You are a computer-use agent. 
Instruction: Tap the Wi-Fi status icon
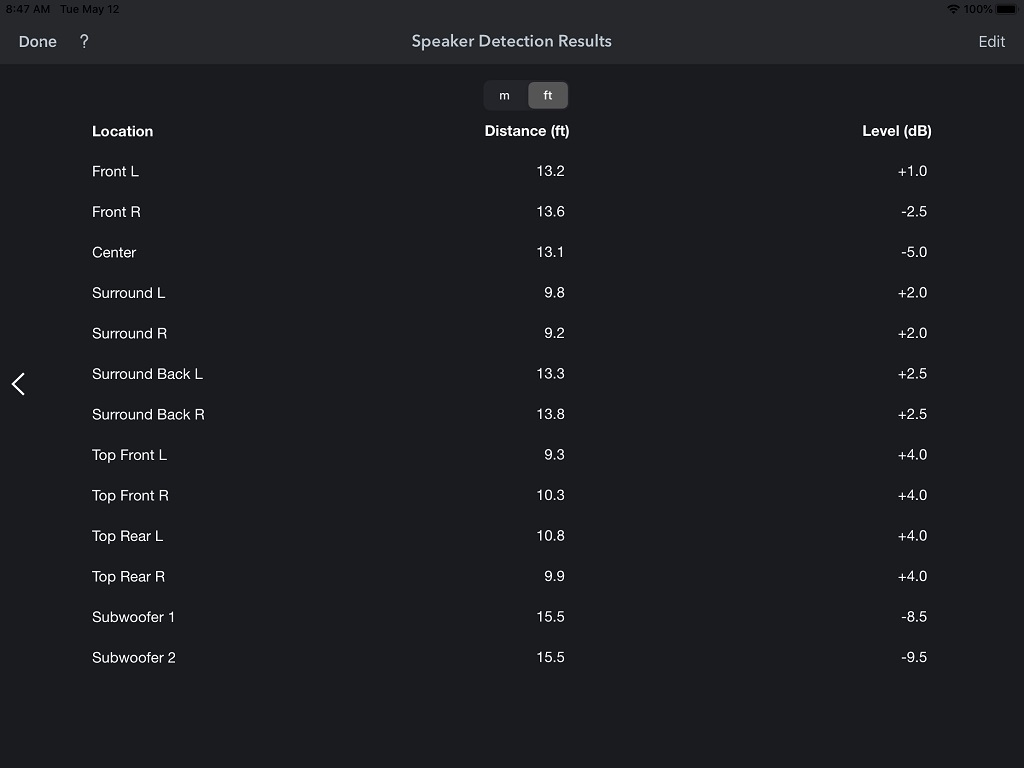point(953,9)
